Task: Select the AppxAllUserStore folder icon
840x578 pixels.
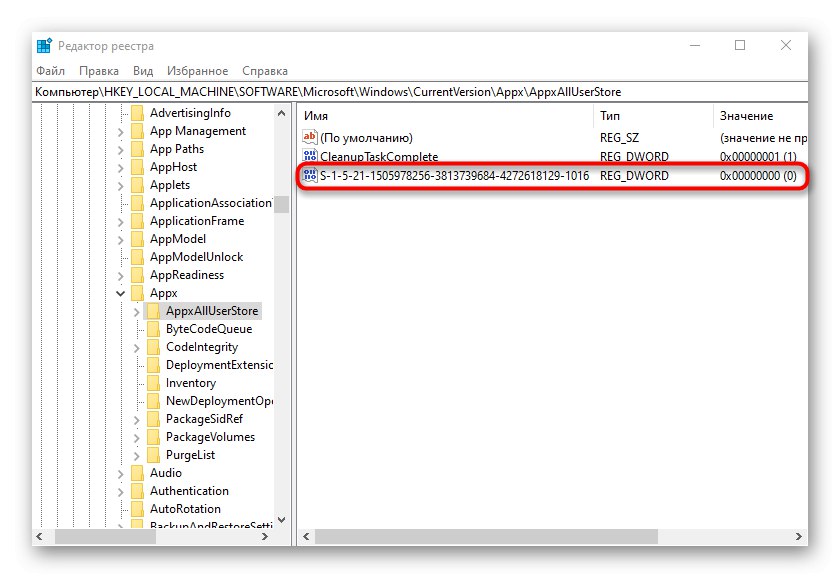Action: pos(153,311)
